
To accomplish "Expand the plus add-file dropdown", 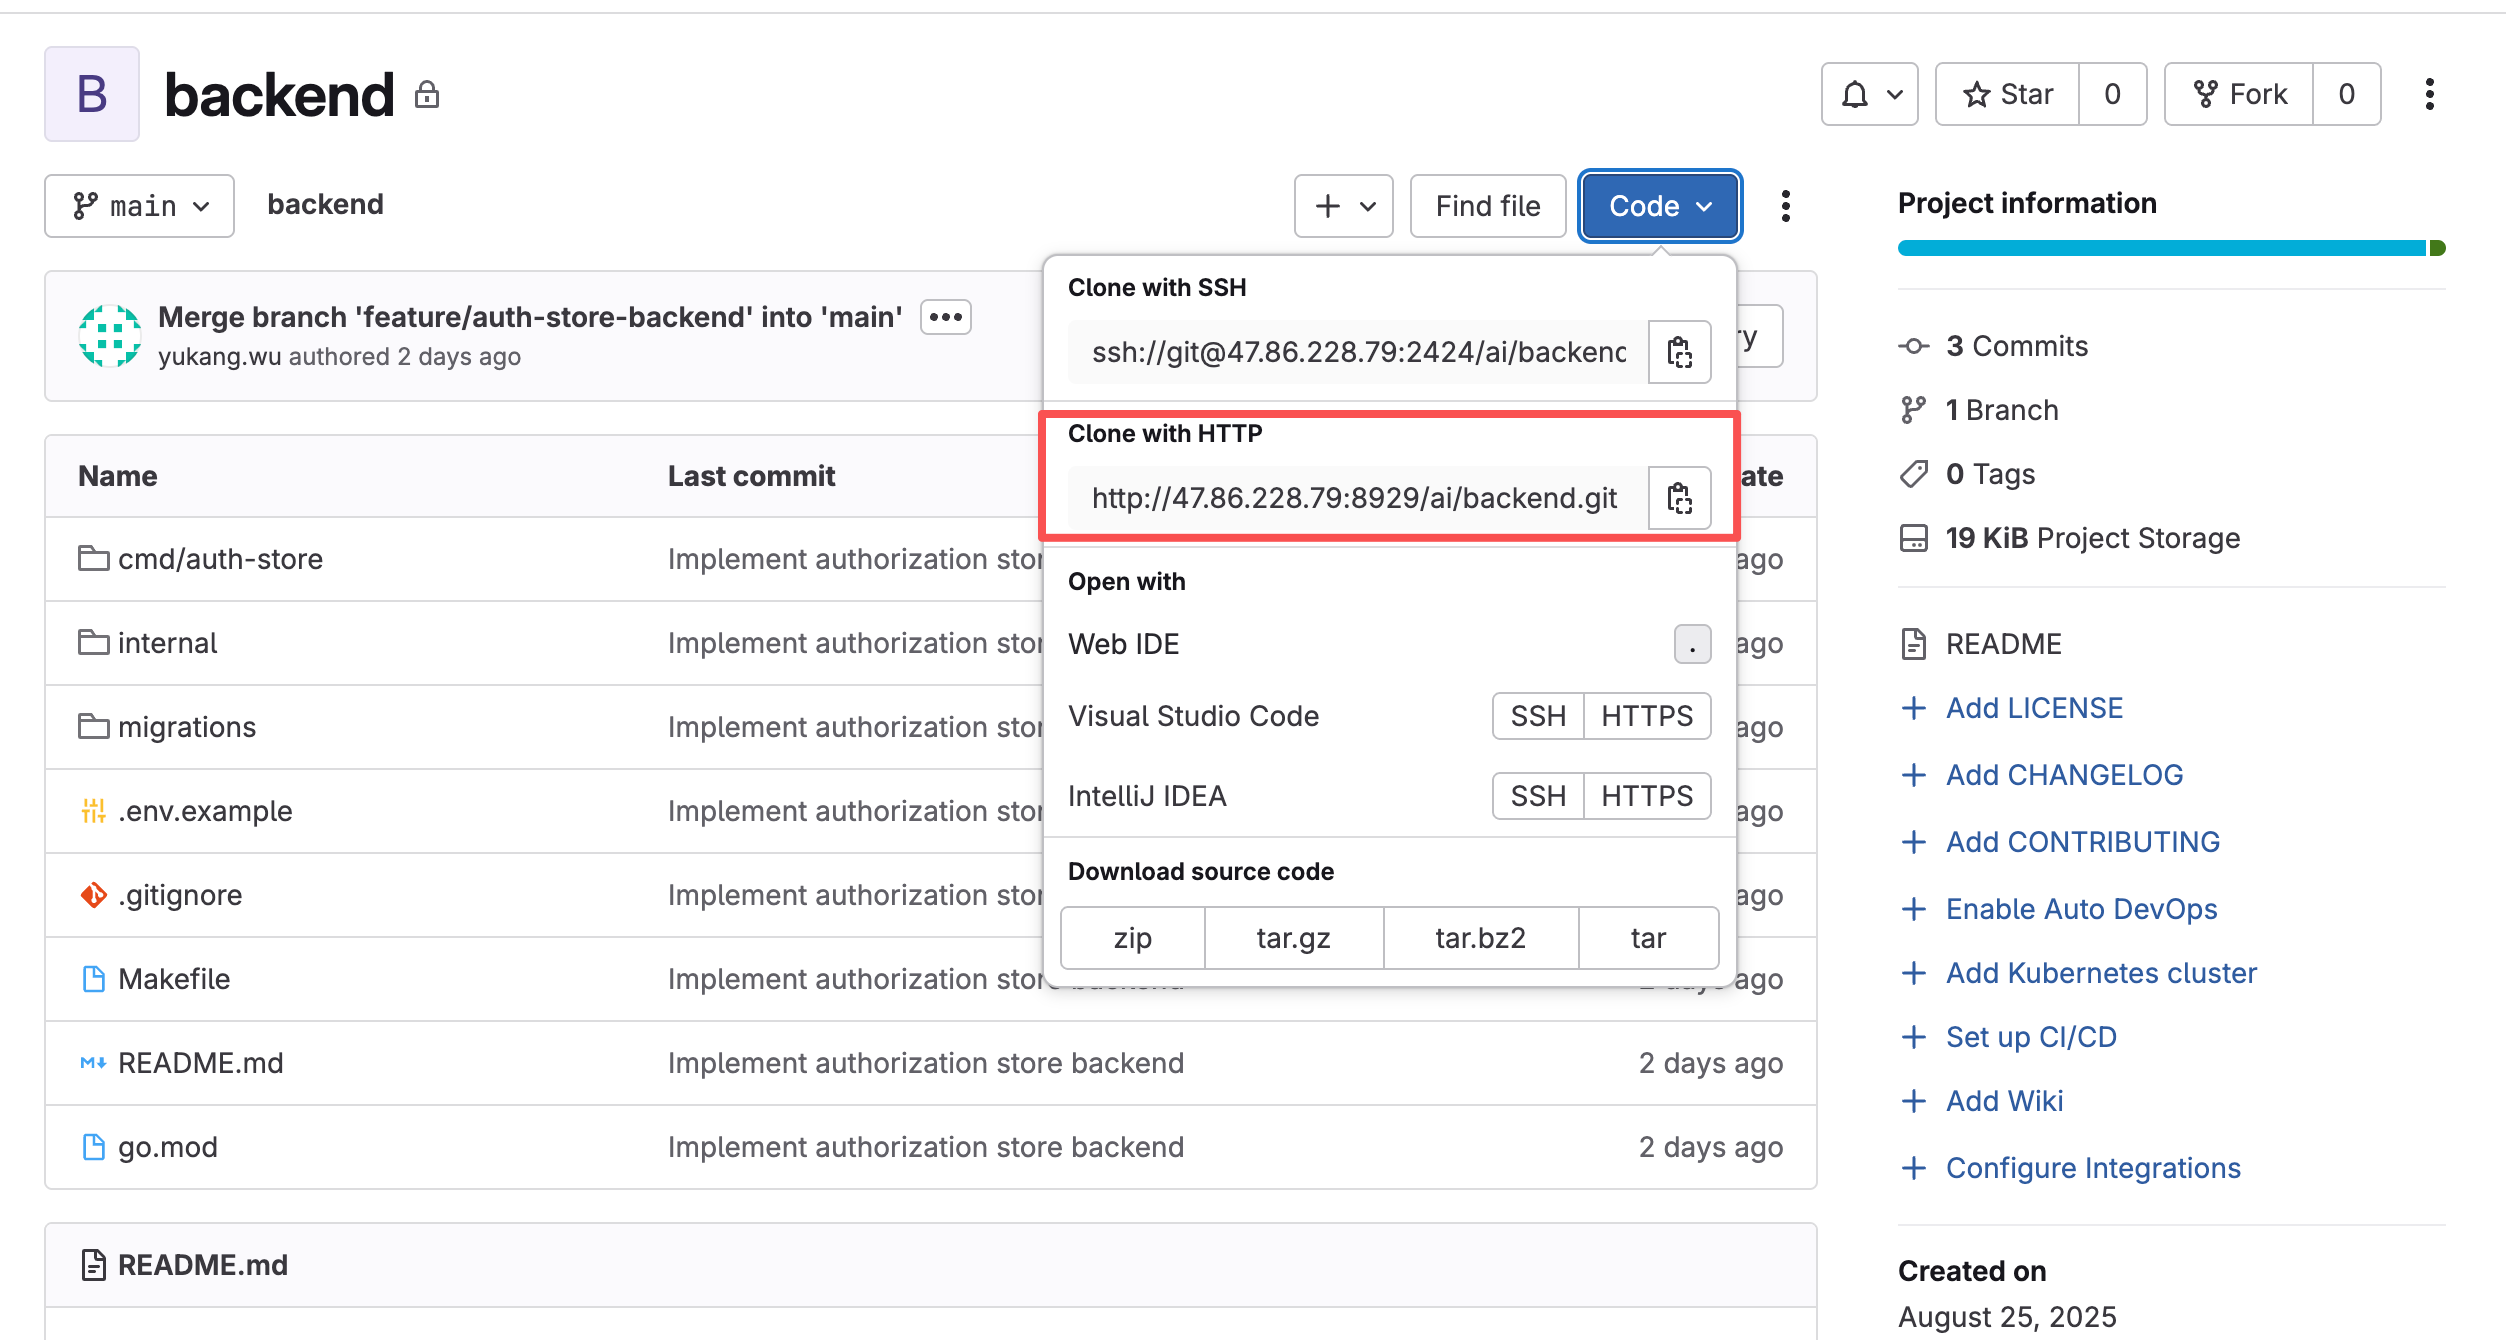I will pyautogui.click(x=1343, y=206).
